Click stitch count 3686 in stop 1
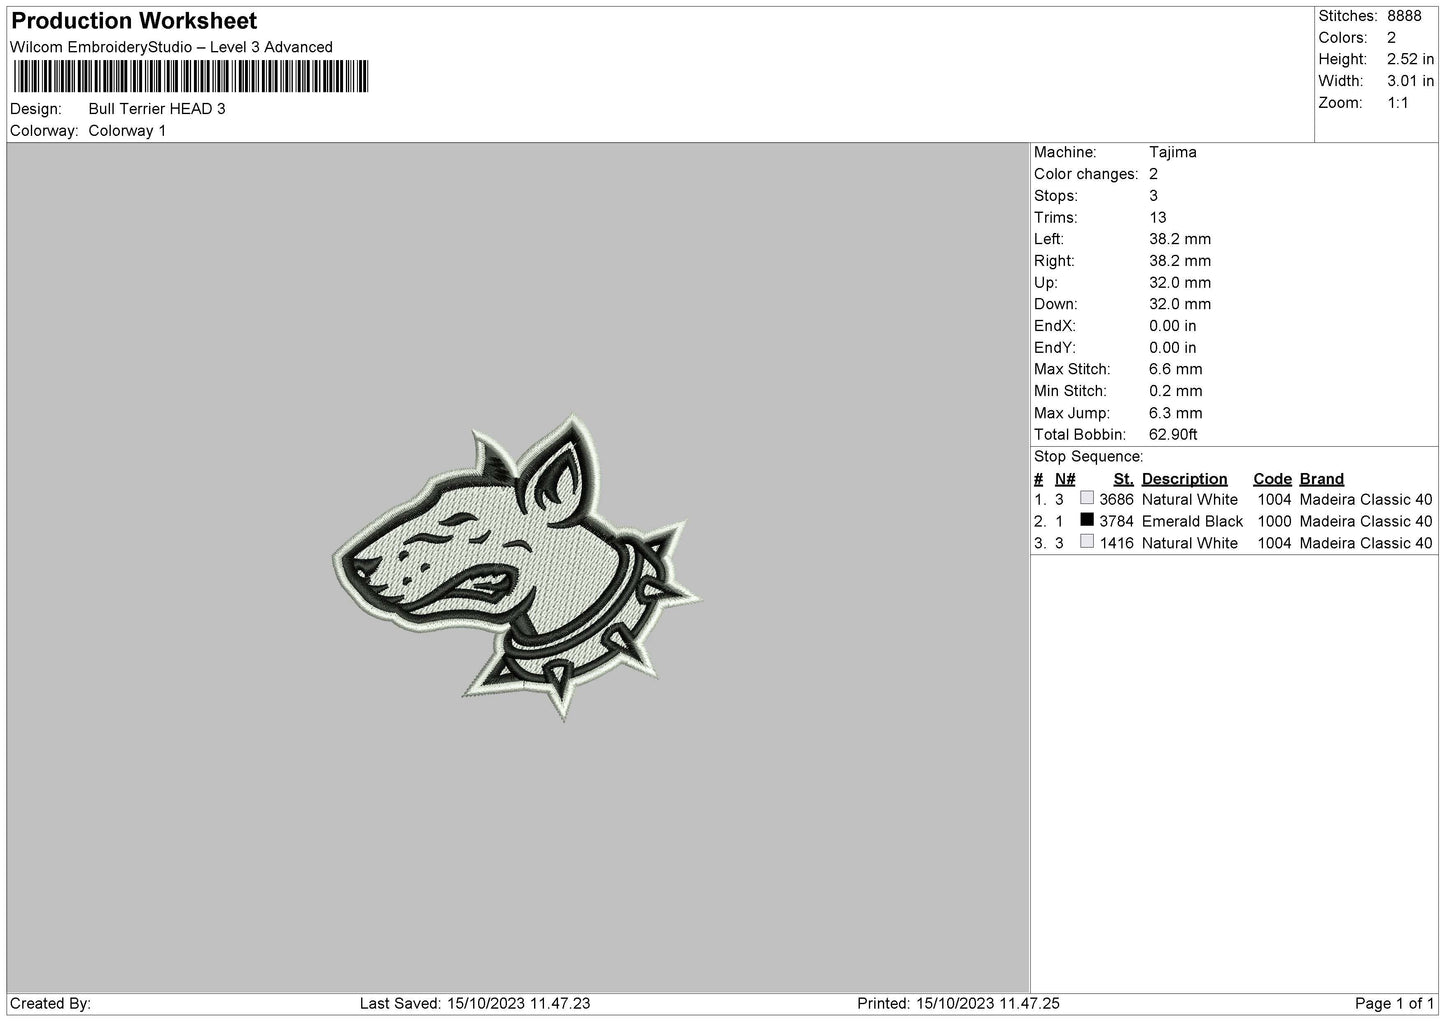The image size is (1445, 1021). coord(1116,500)
